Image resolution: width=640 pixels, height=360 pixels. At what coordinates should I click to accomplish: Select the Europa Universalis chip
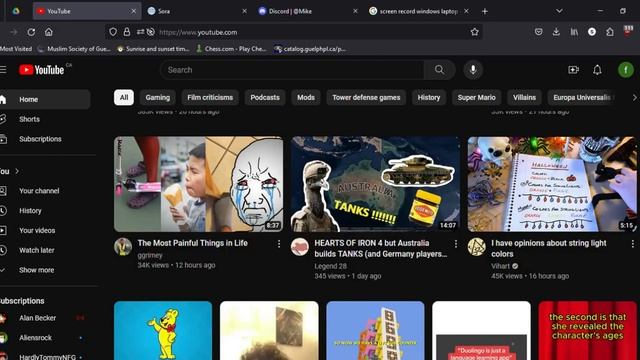582,98
